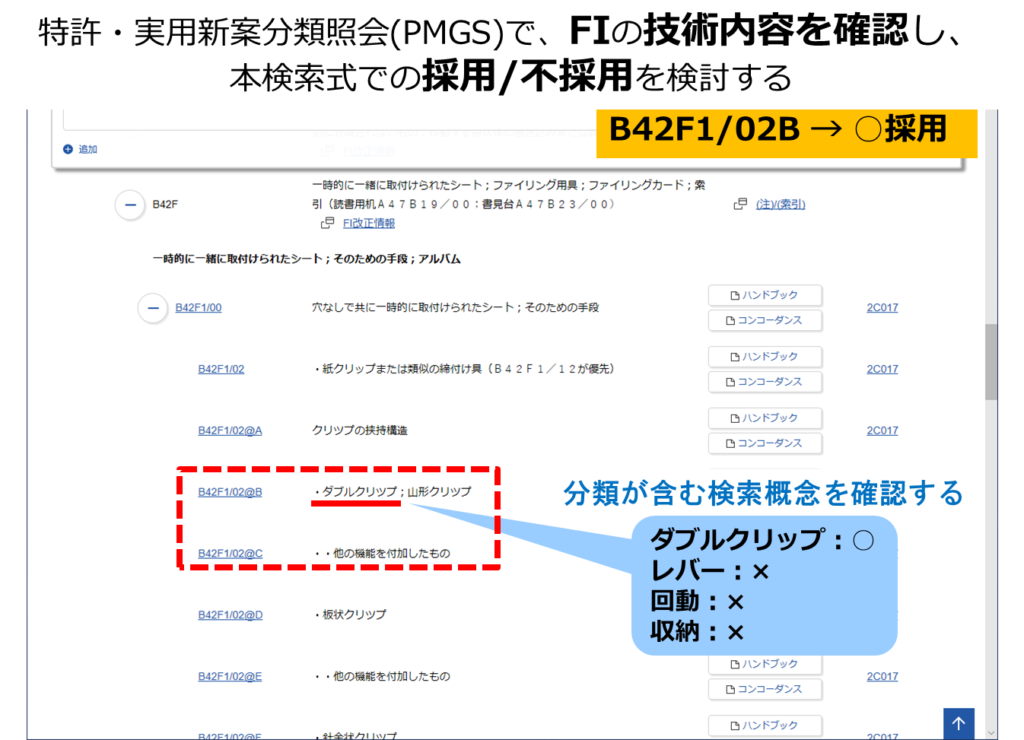Click the popup icon beside (注)(索引)
Image resolution: width=1024 pixels, height=740 pixels.
(740, 204)
